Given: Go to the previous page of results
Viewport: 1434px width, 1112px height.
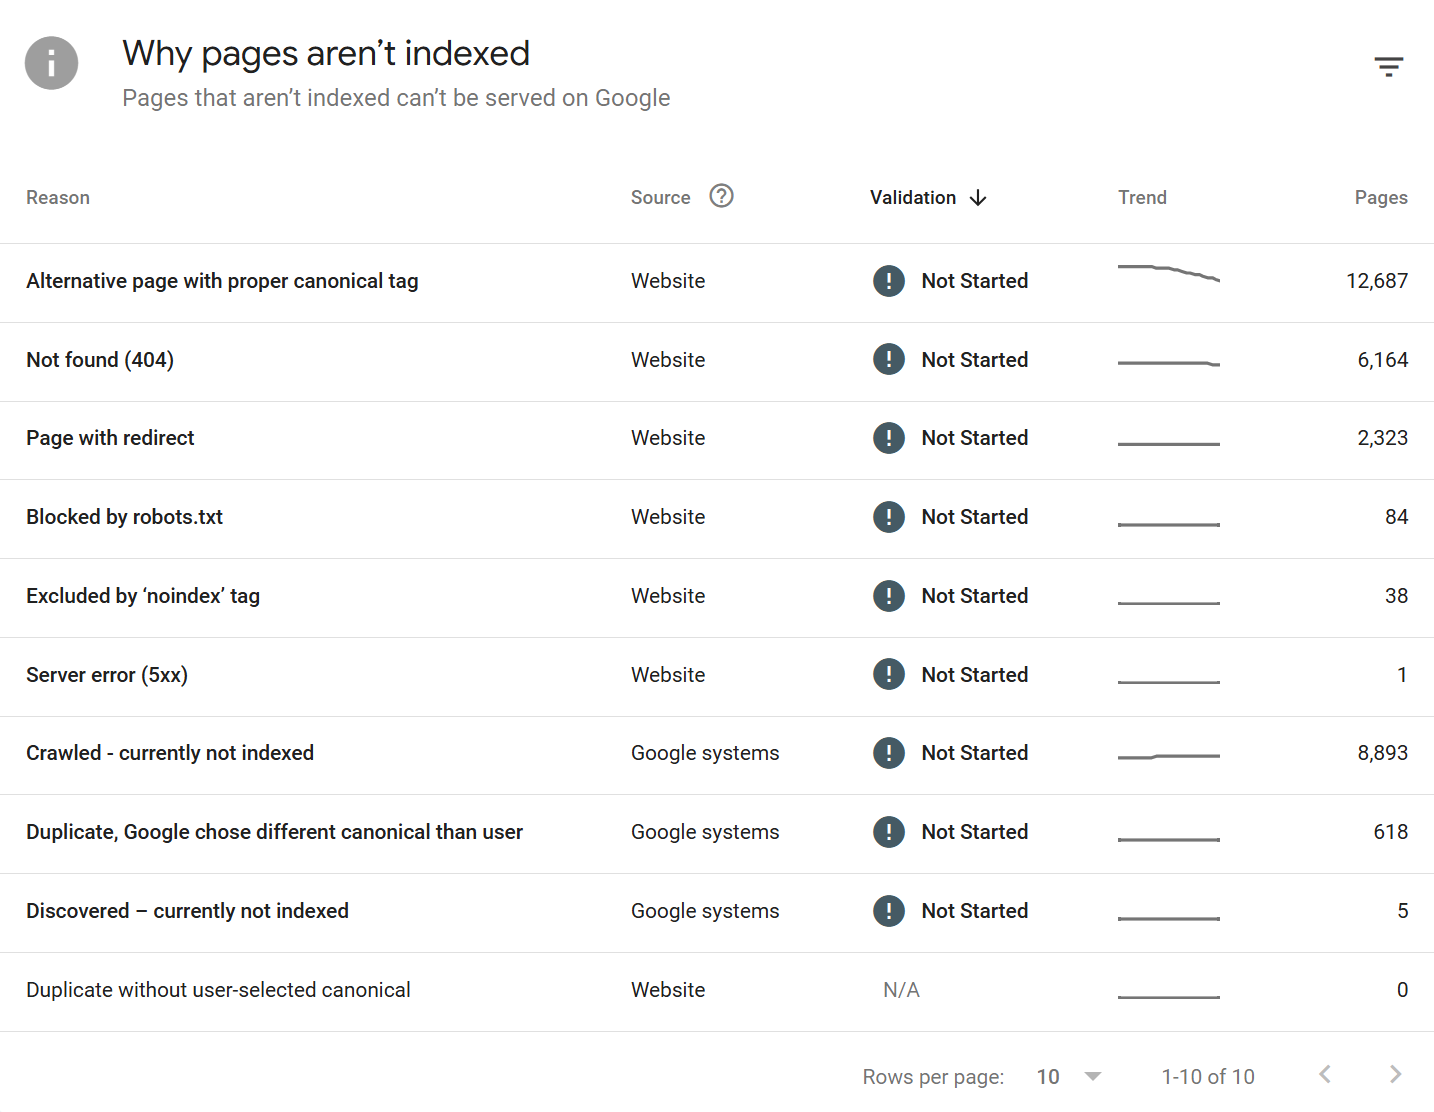Looking at the screenshot, I should coord(1325,1075).
